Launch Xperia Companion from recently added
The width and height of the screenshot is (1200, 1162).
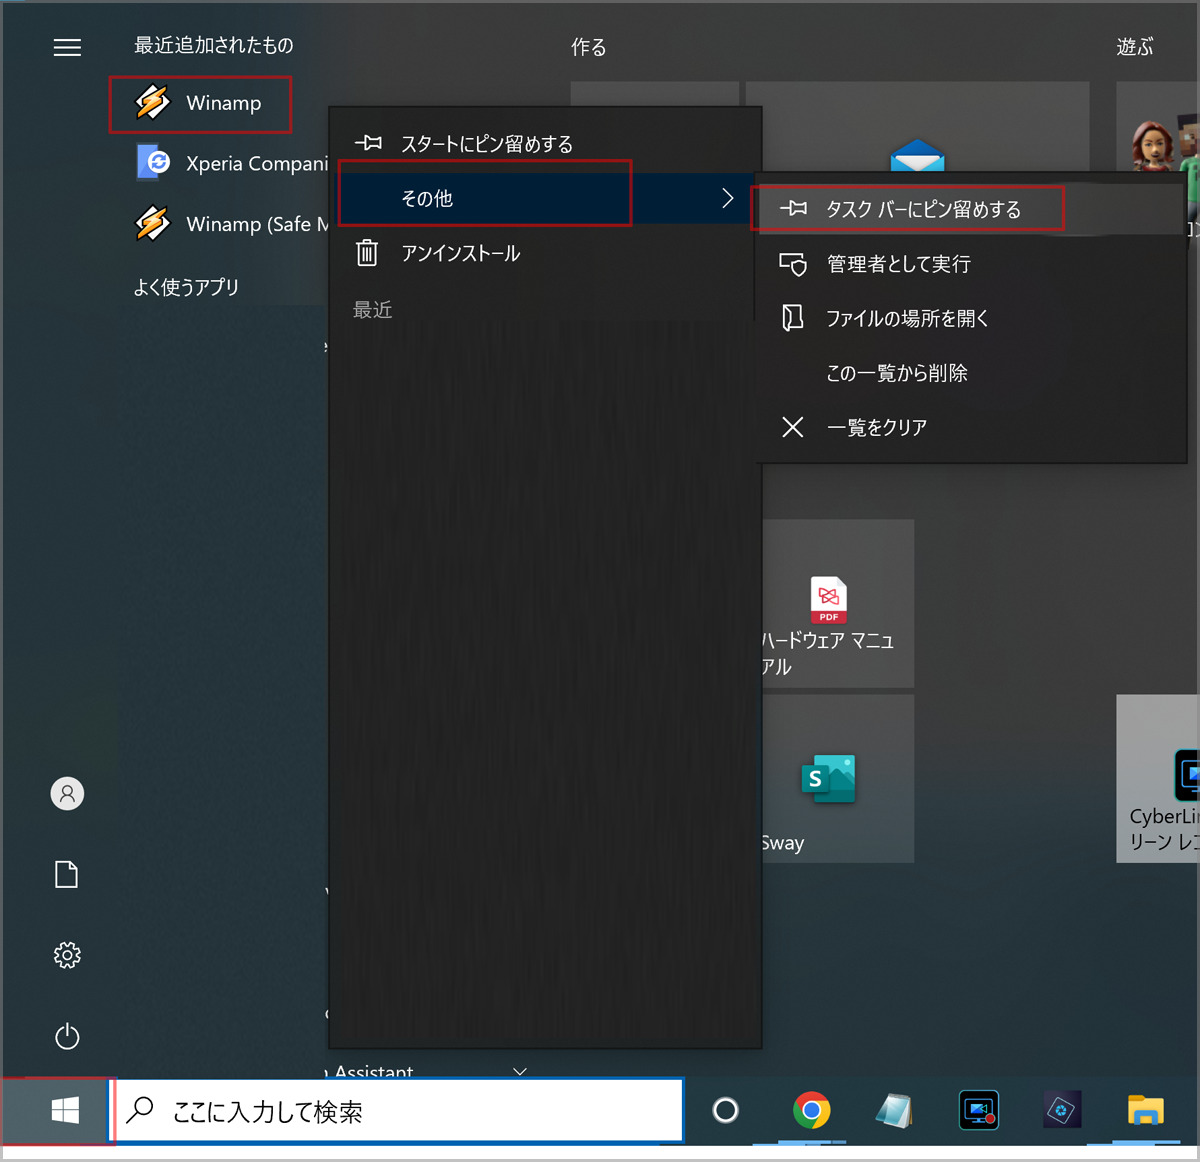coord(231,163)
